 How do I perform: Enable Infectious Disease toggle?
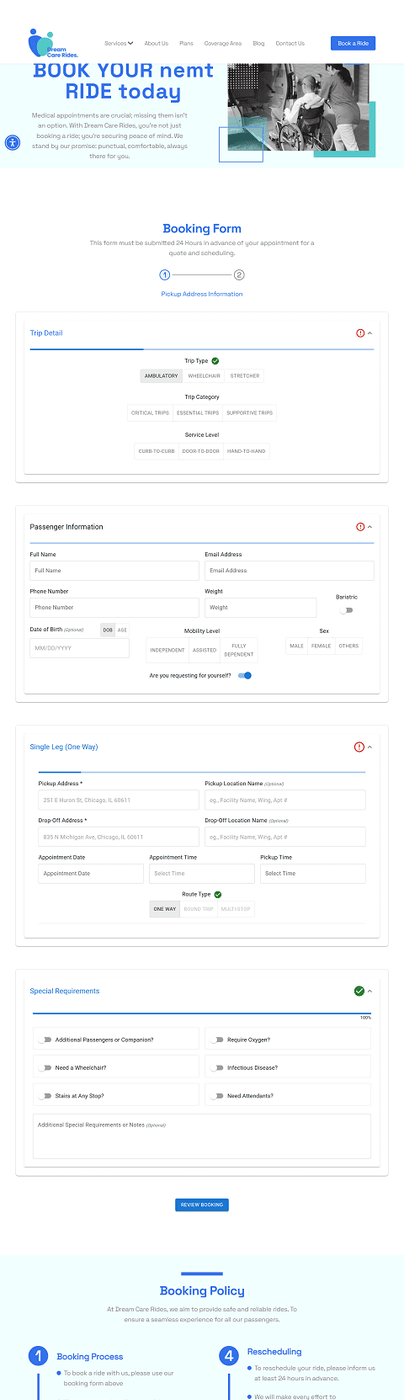pos(217,1067)
